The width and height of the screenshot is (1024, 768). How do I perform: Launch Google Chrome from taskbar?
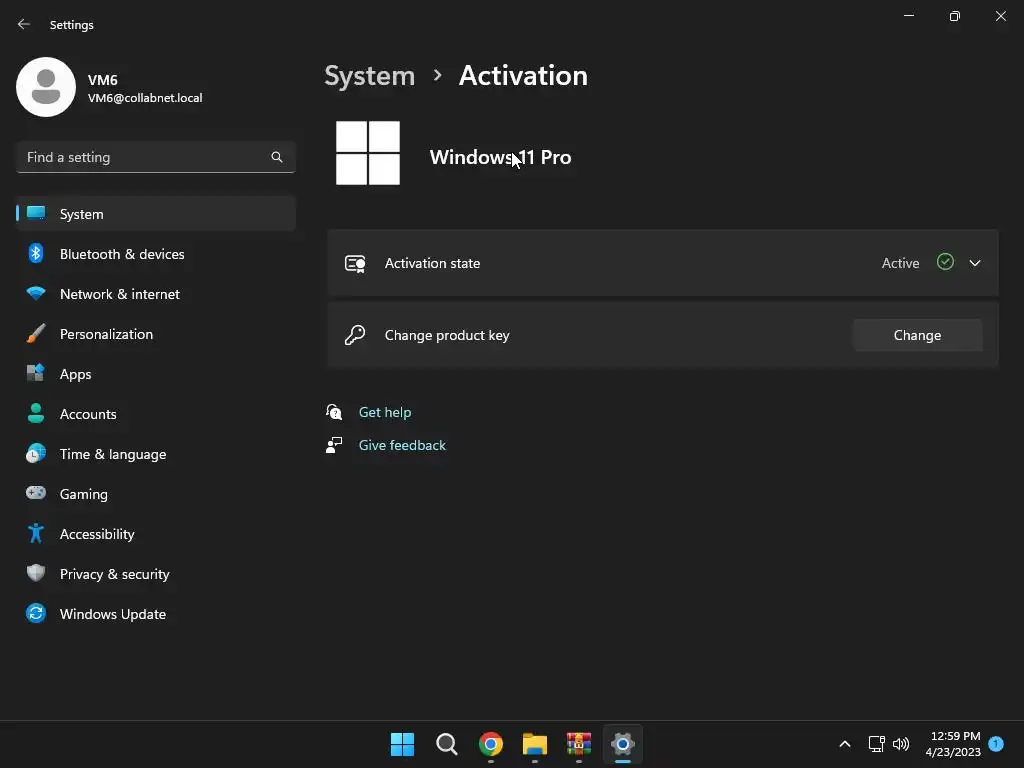490,744
